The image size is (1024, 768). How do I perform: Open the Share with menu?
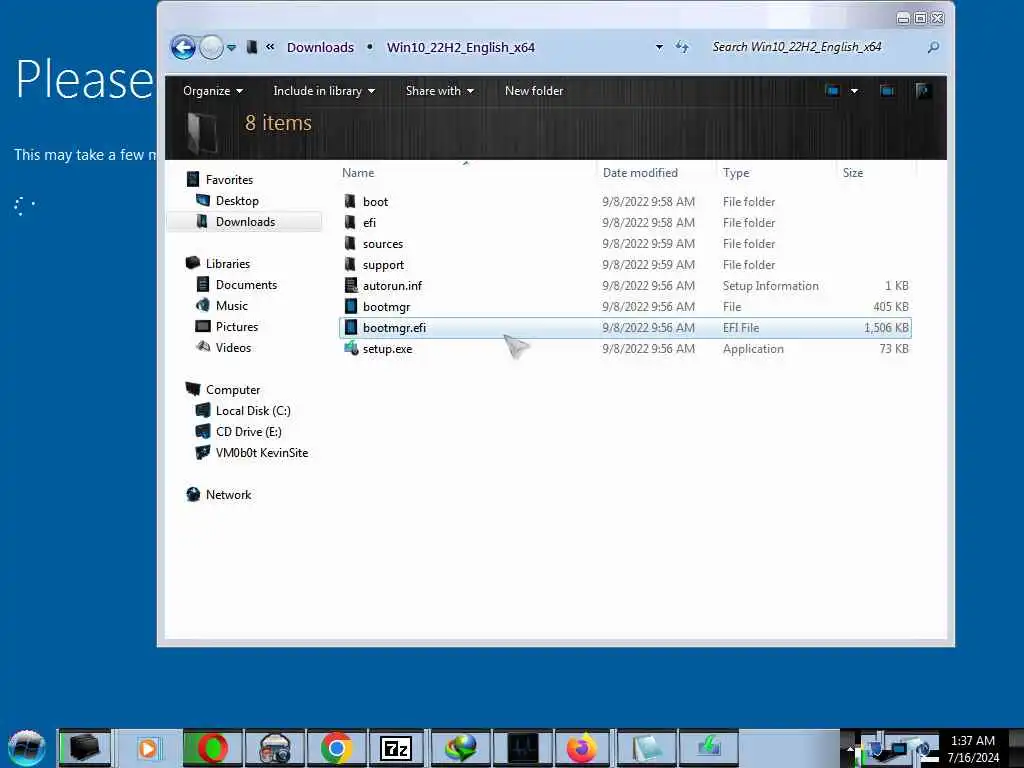point(440,91)
